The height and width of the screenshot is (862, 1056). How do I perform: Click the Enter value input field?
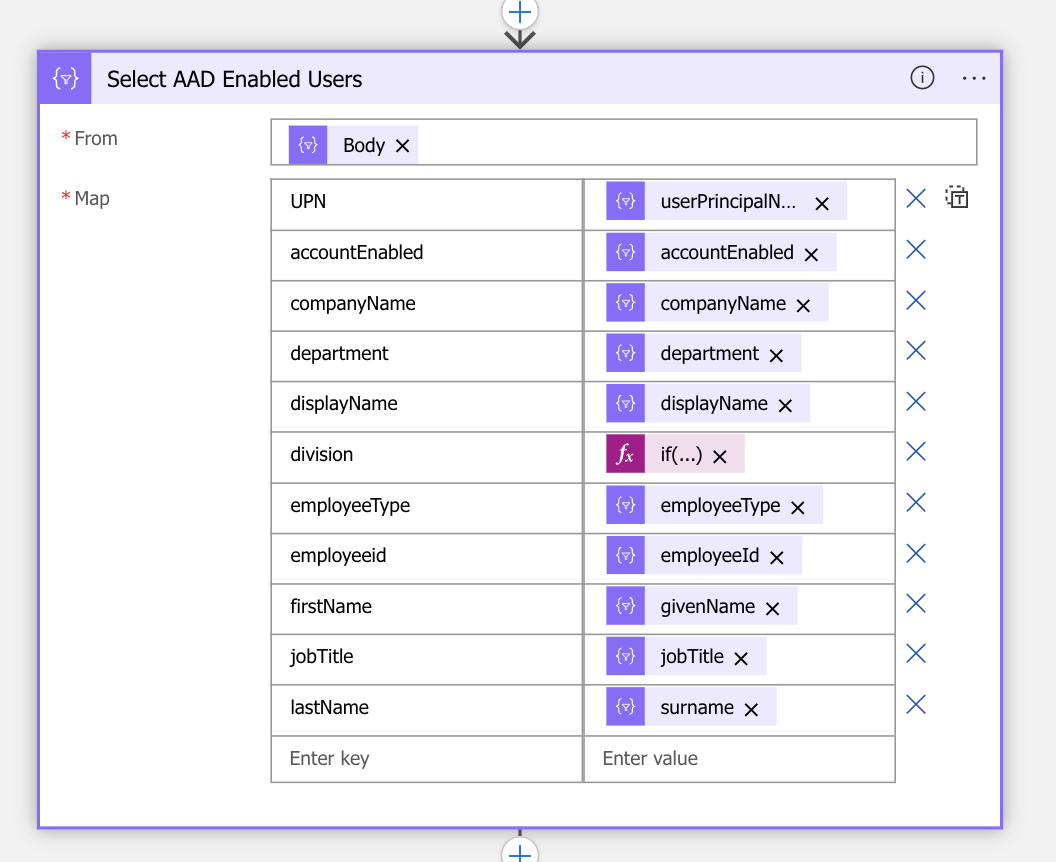tap(739, 759)
